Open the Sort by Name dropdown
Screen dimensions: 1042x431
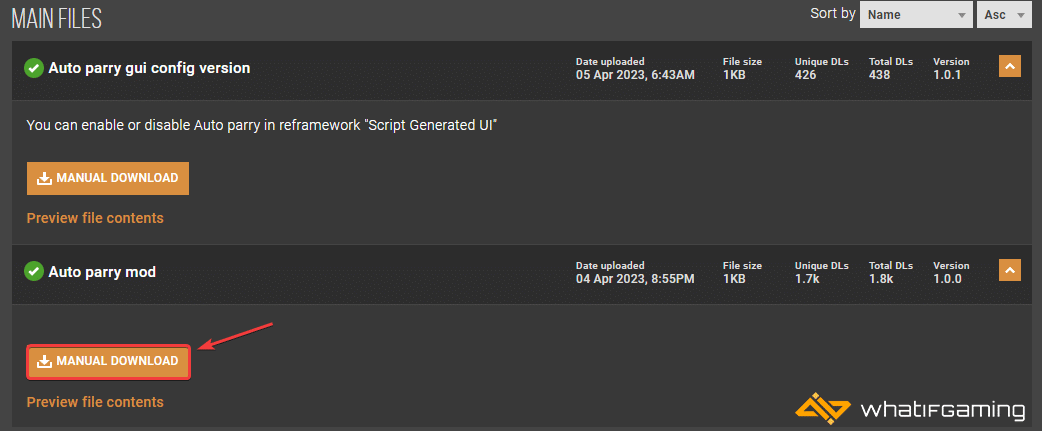(x=916, y=15)
